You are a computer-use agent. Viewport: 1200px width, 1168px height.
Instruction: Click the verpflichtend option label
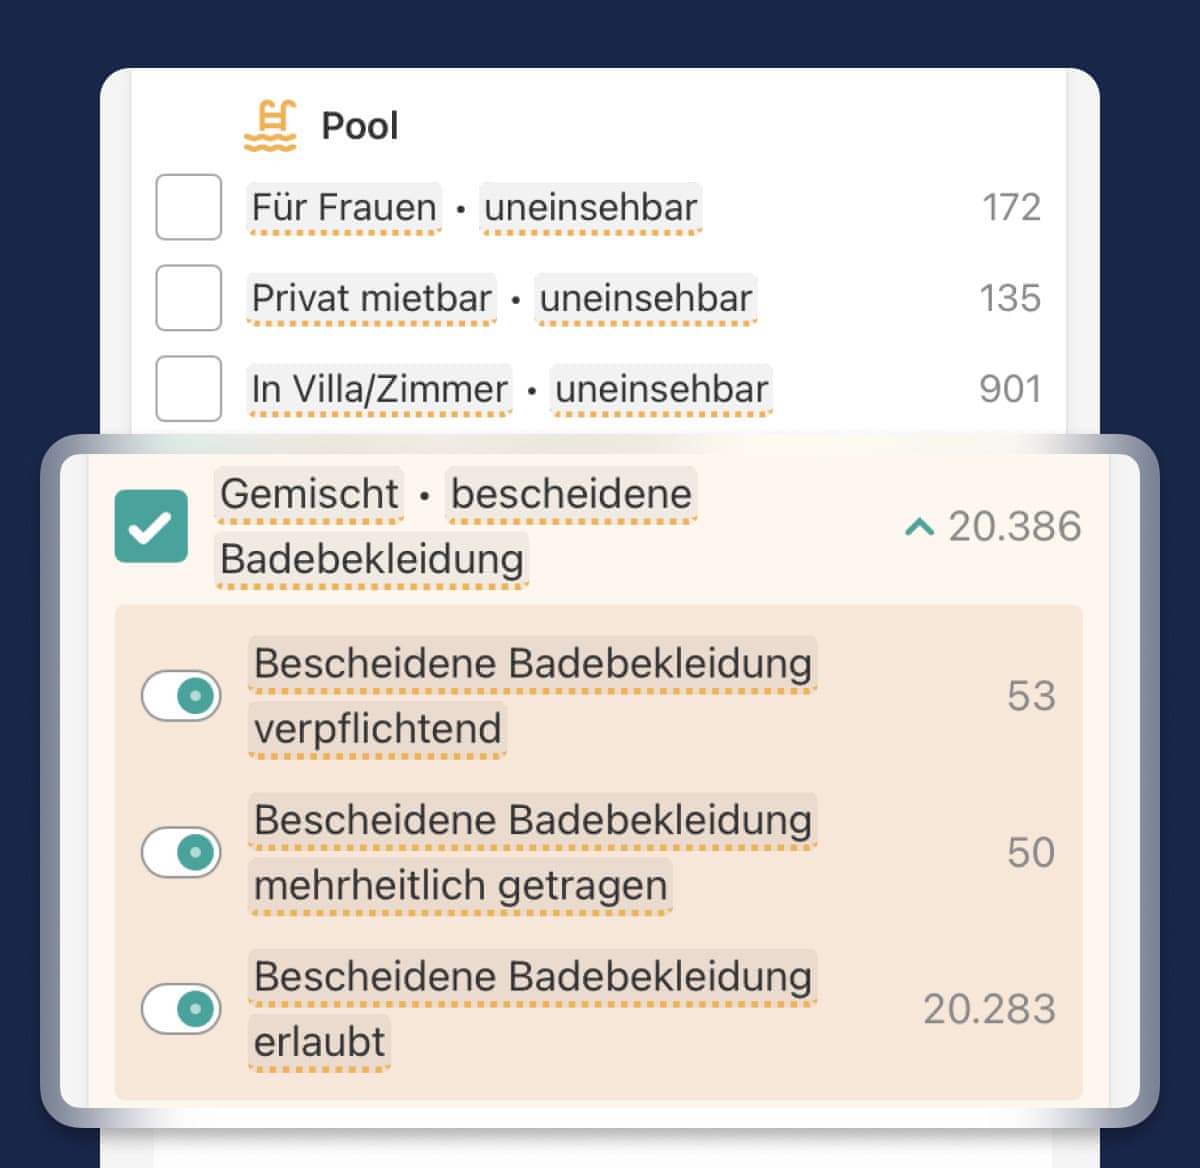(x=377, y=729)
